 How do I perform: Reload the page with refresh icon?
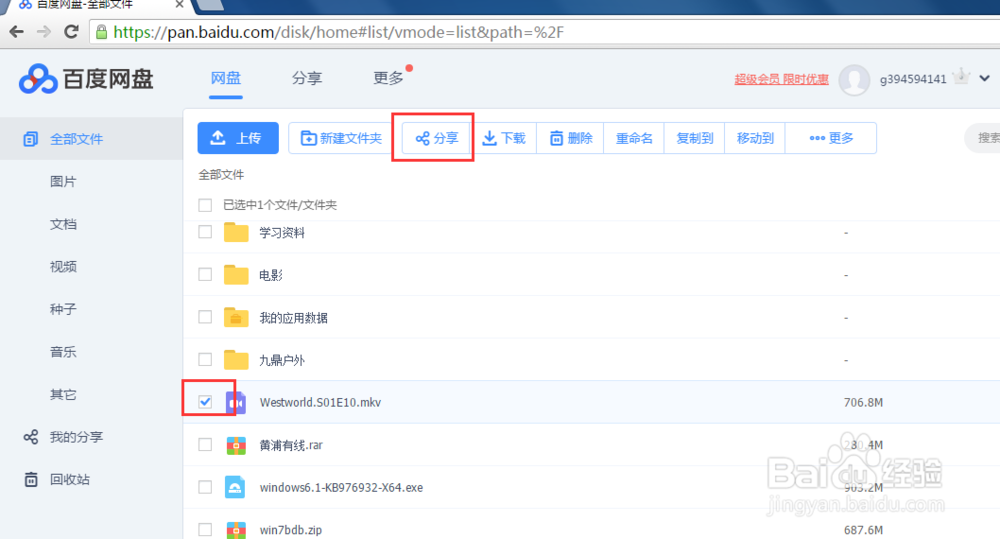(x=71, y=32)
